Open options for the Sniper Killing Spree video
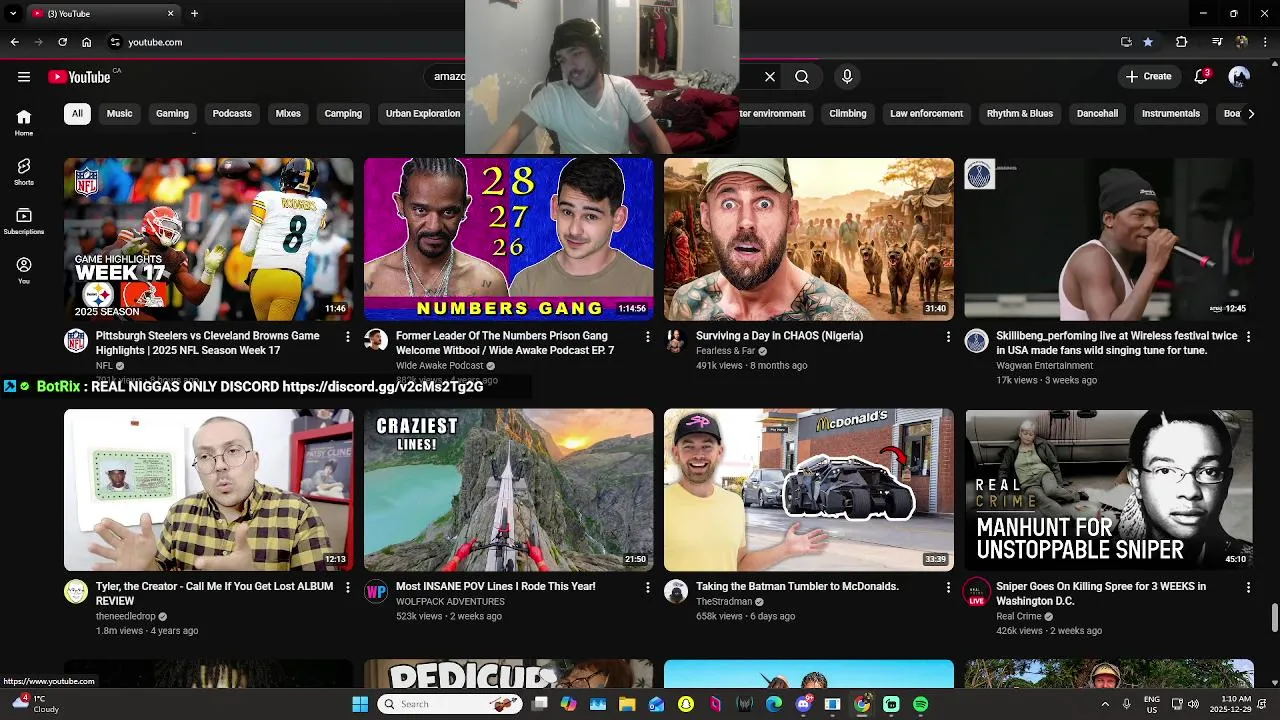 tap(1248, 588)
